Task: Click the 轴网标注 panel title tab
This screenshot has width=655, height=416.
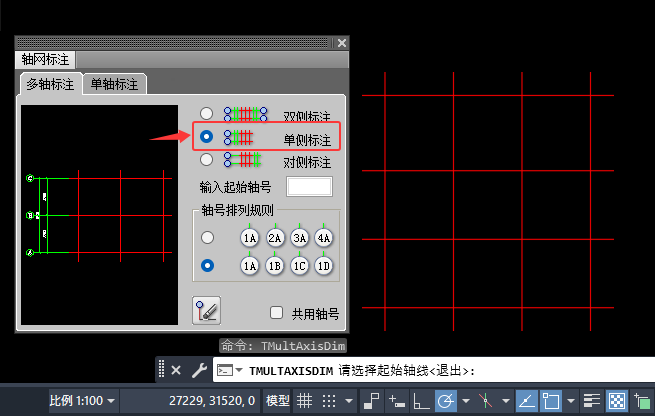Action: pos(45,59)
